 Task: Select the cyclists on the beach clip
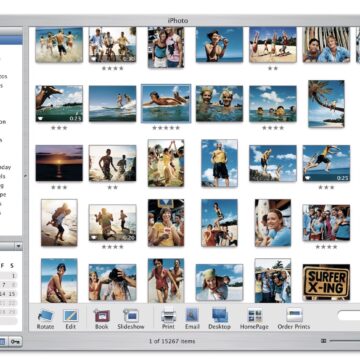pos(112,44)
